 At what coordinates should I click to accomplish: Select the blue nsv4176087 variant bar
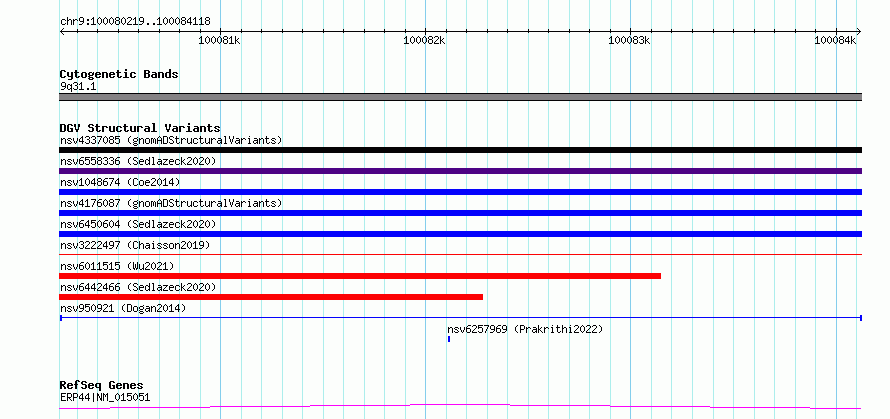(460, 213)
